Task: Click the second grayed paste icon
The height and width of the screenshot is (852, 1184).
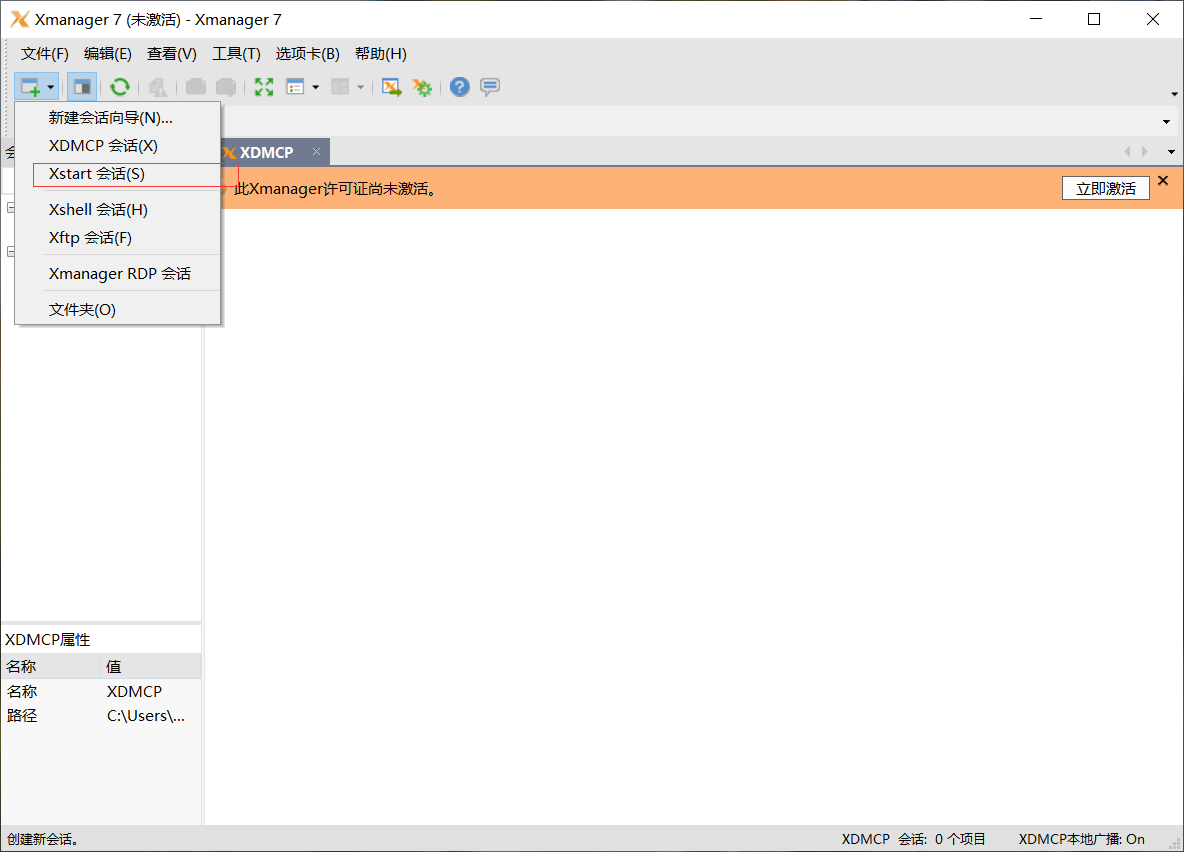Action: [226, 87]
